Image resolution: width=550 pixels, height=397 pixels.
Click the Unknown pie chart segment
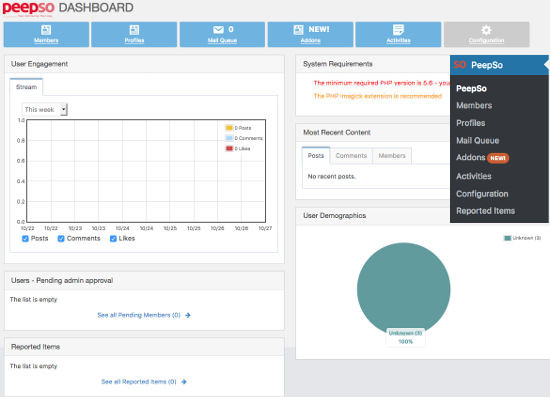403,289
